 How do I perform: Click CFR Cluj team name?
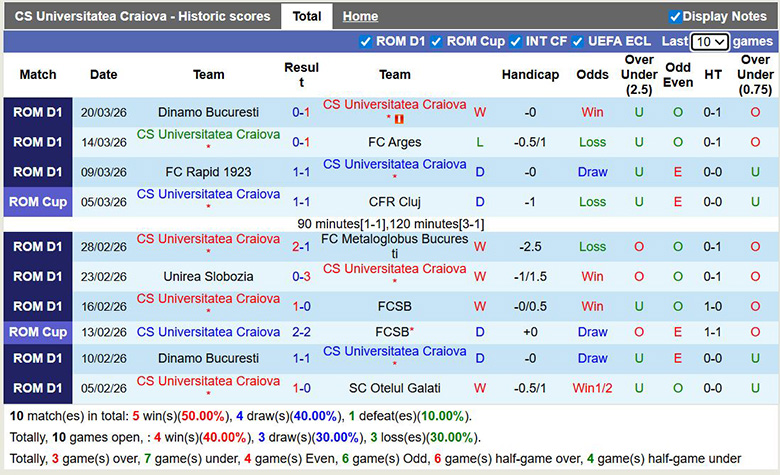pos(394,202)
